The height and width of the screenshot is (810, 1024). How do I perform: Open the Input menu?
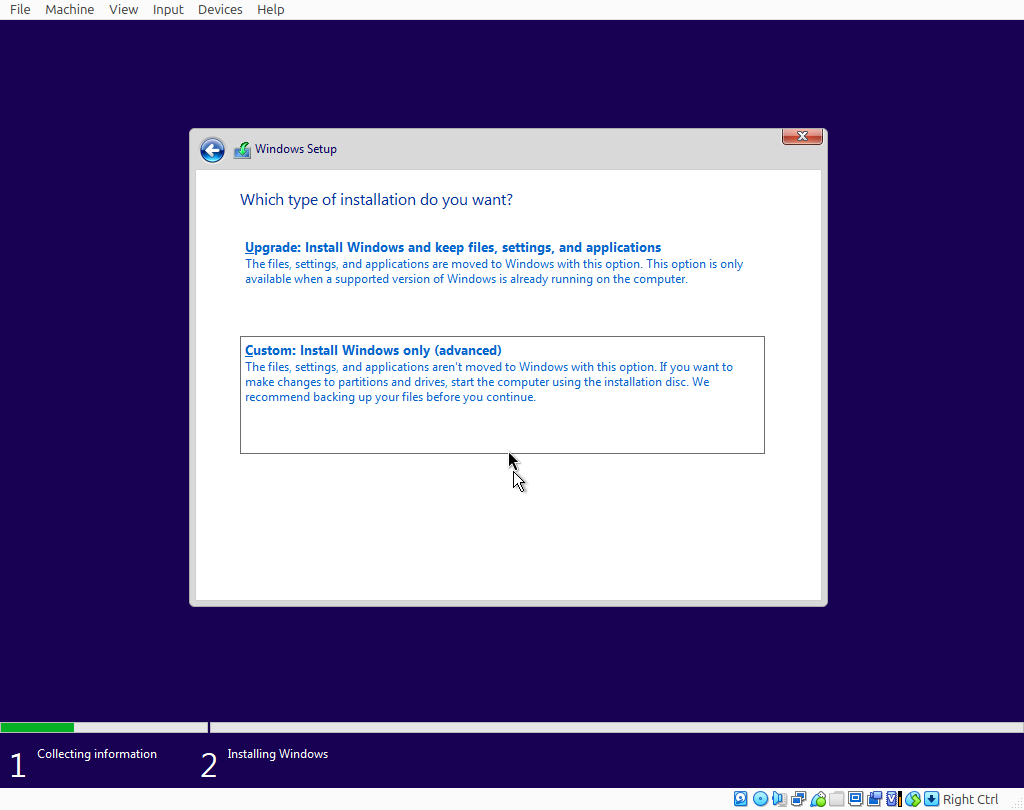pos(168,9)
